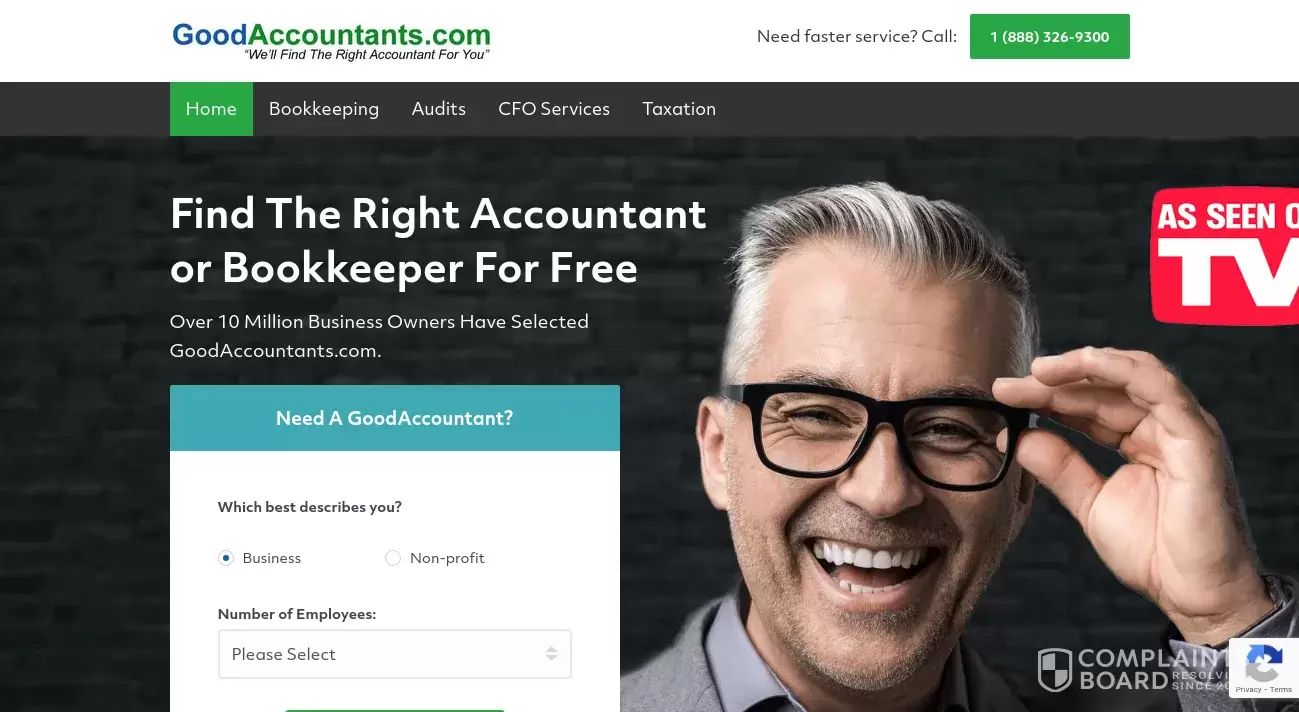The height and width of the screenshot is (712, 1299).
Task: Open the reCAPTCHA Terms link
Action: [1281, 690]
